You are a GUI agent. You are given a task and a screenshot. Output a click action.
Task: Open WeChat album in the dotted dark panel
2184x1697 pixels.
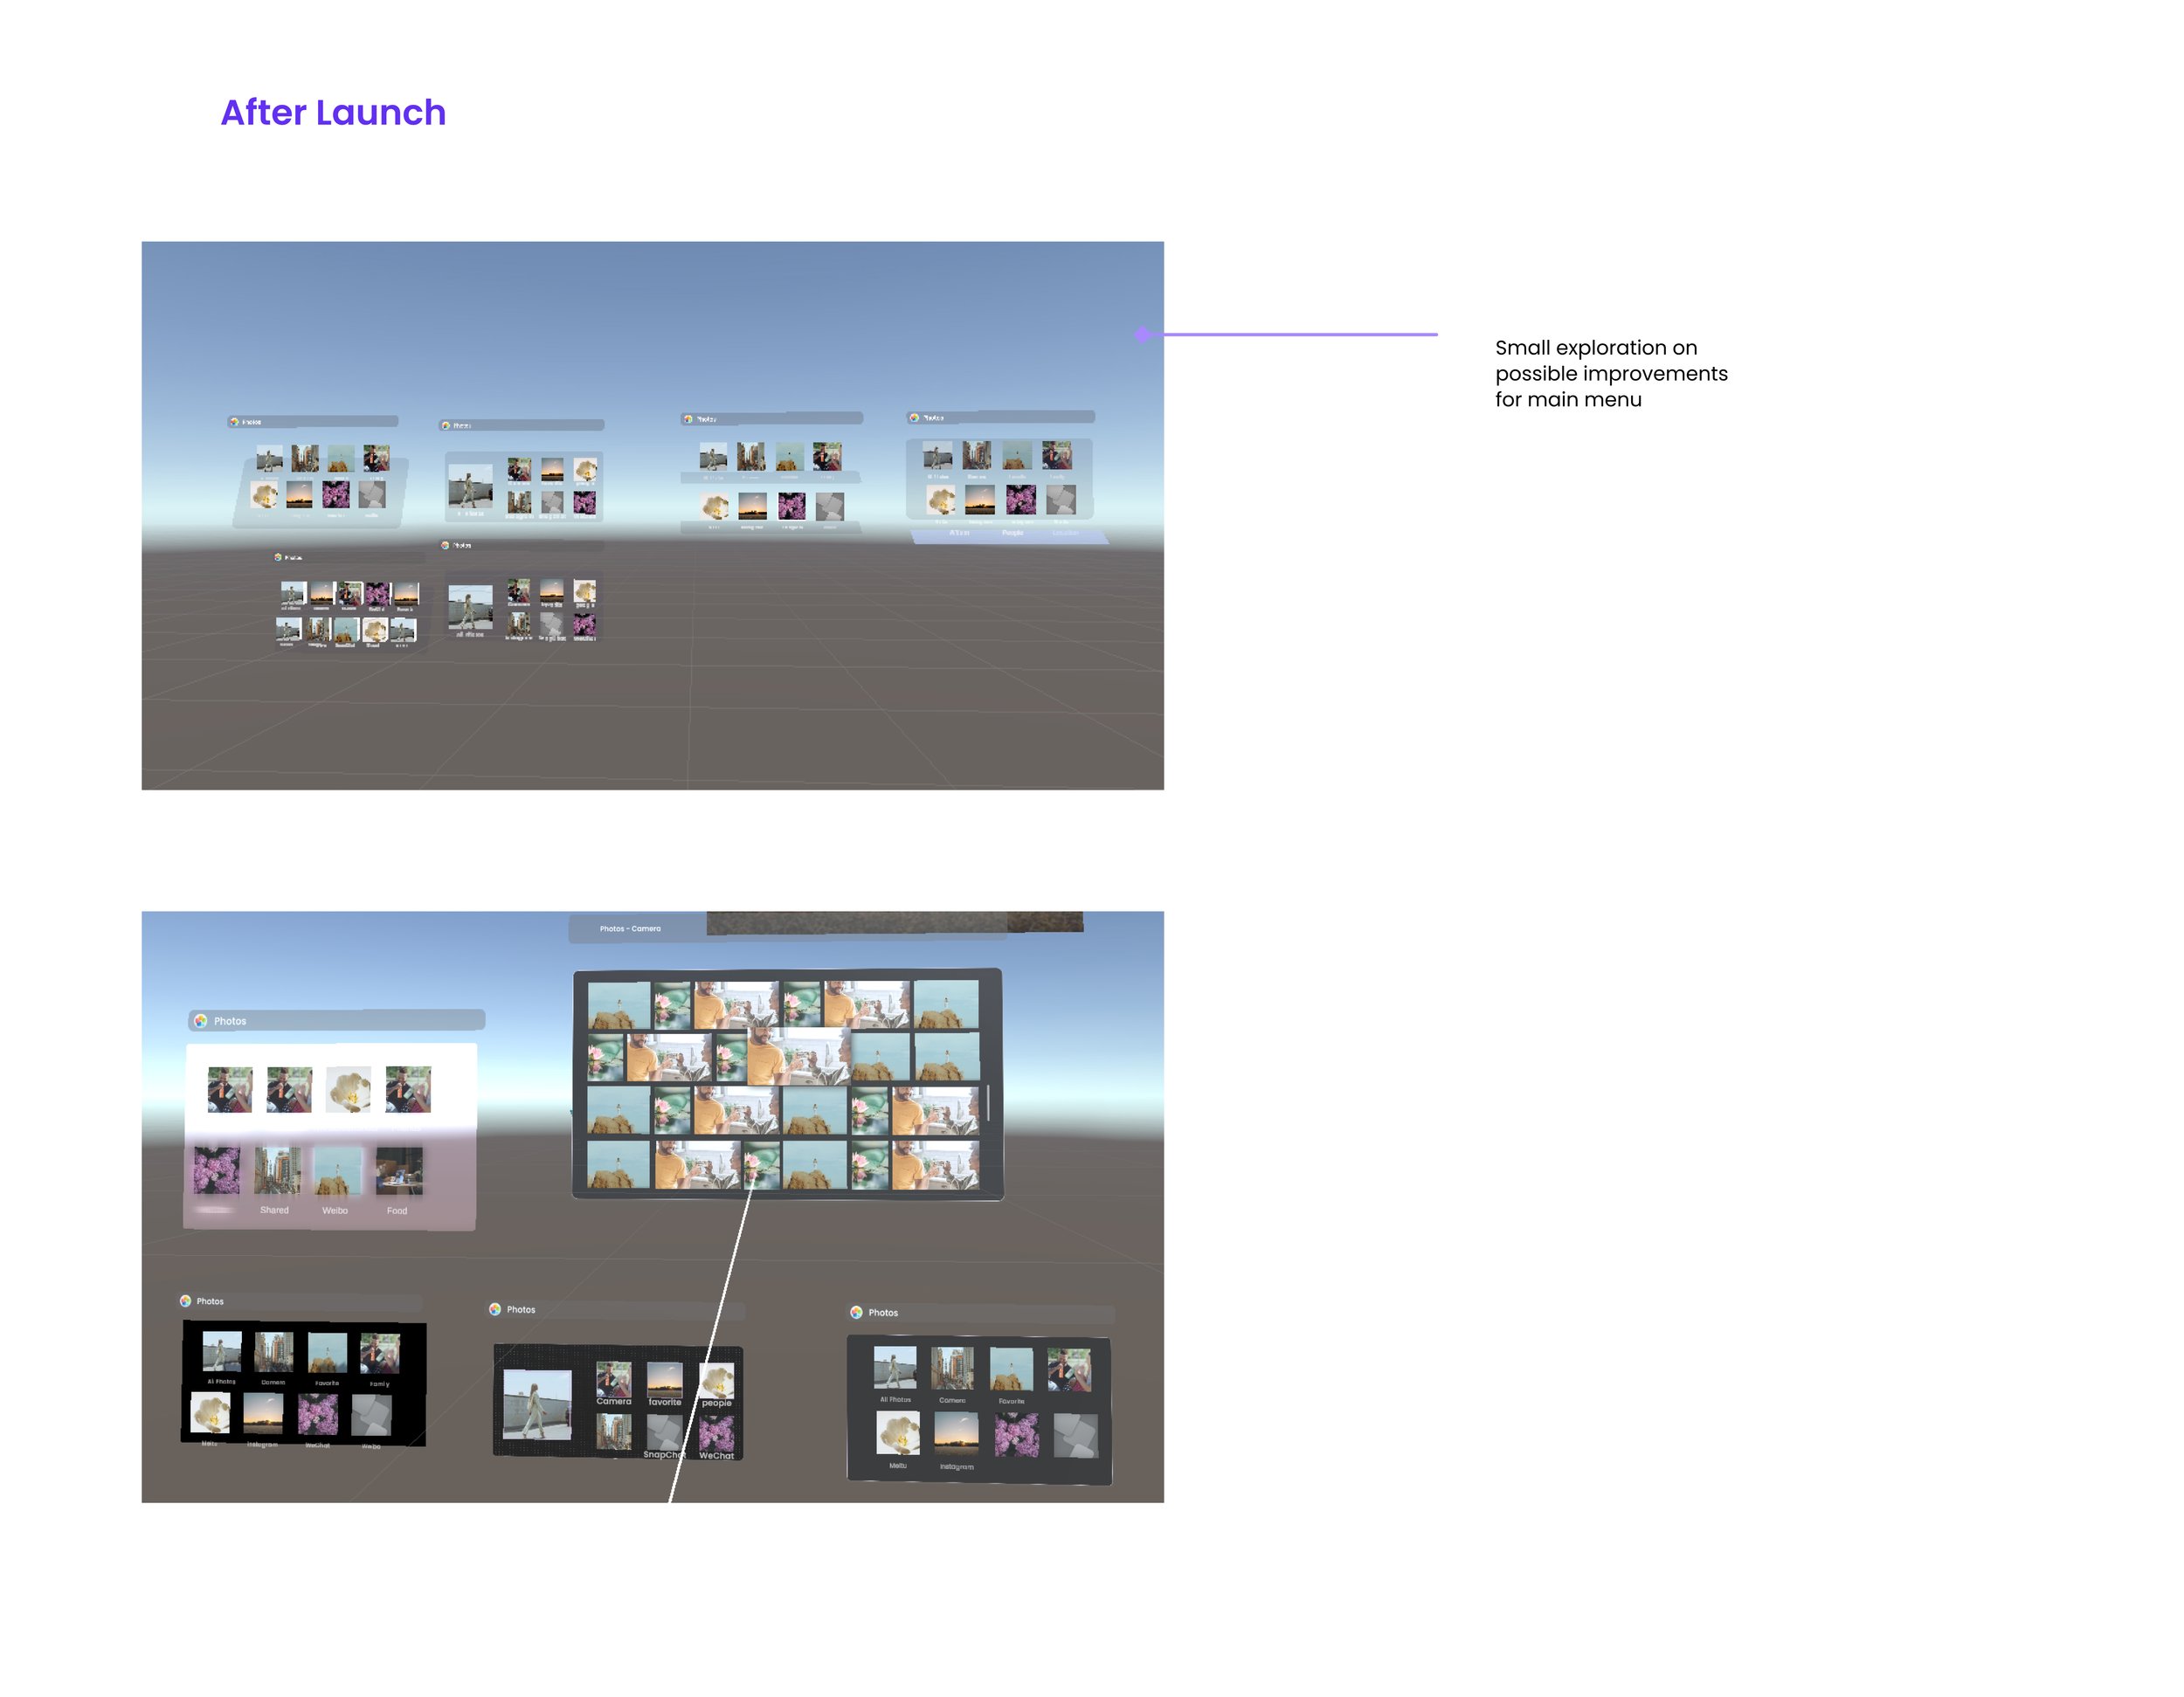coord(717,1435)
